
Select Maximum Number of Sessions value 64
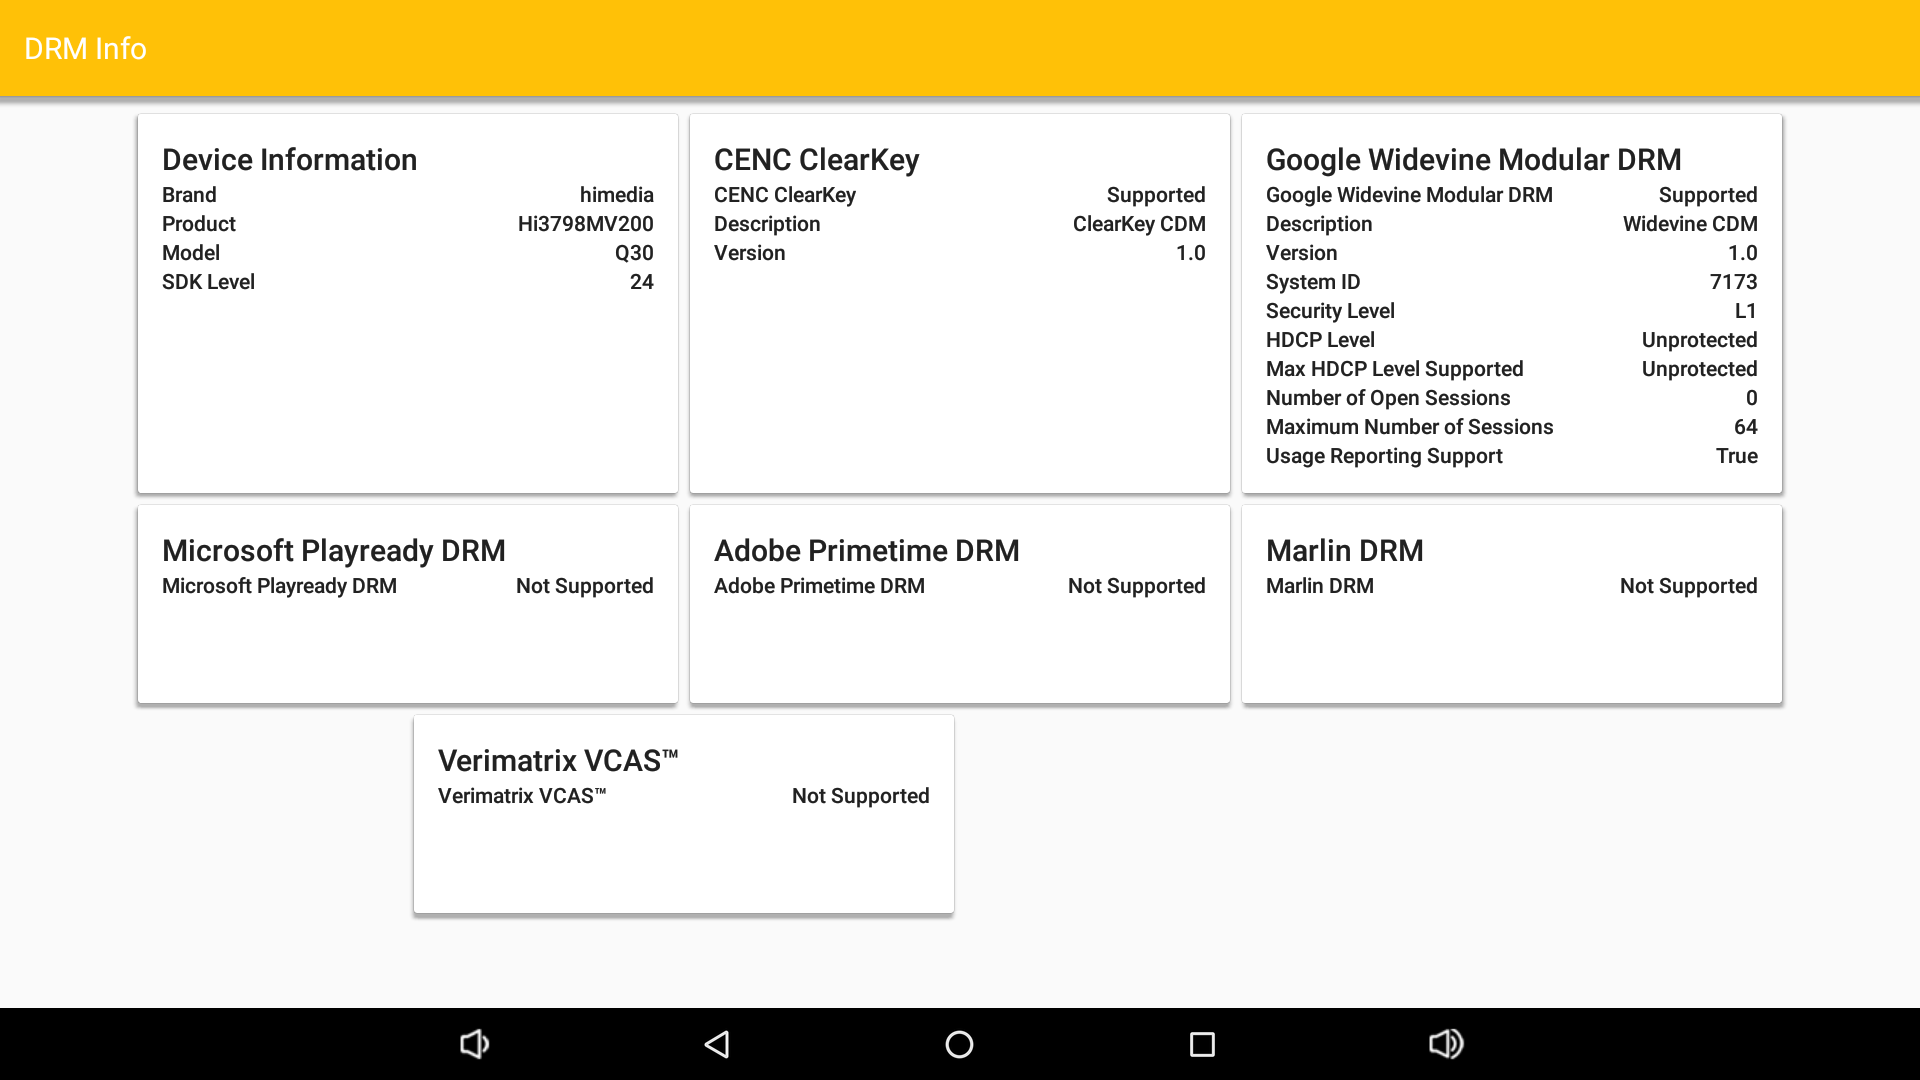[x=1745, y=427]
